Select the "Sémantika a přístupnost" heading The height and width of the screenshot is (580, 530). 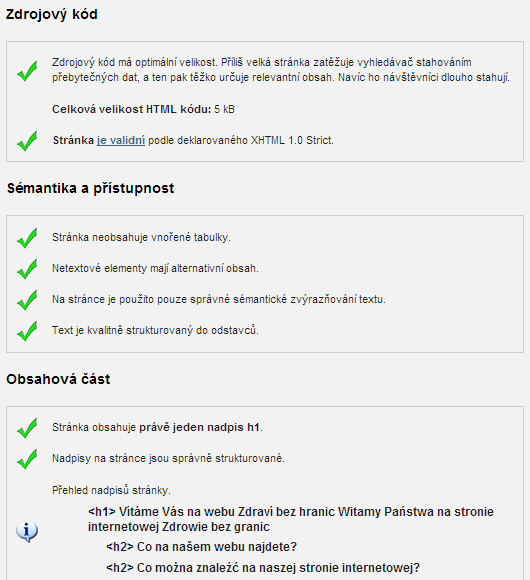91,188
